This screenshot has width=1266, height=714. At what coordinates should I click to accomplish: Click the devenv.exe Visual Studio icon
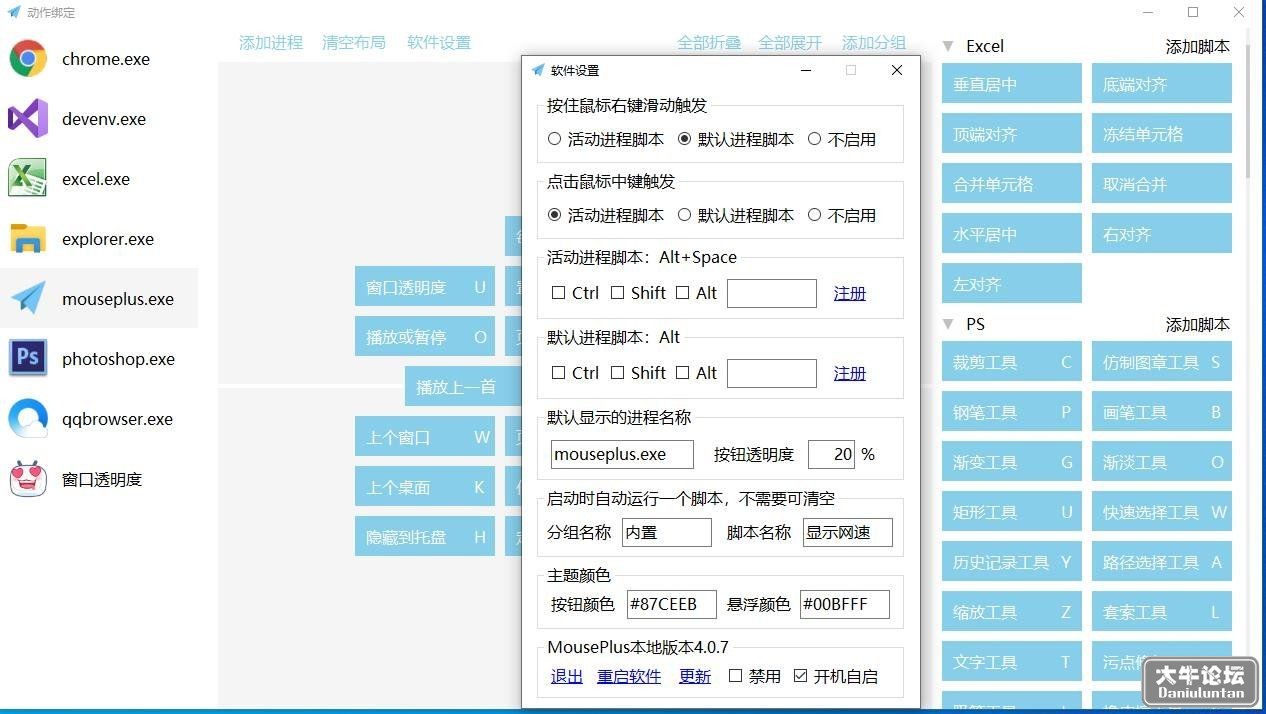click(28, 119)
